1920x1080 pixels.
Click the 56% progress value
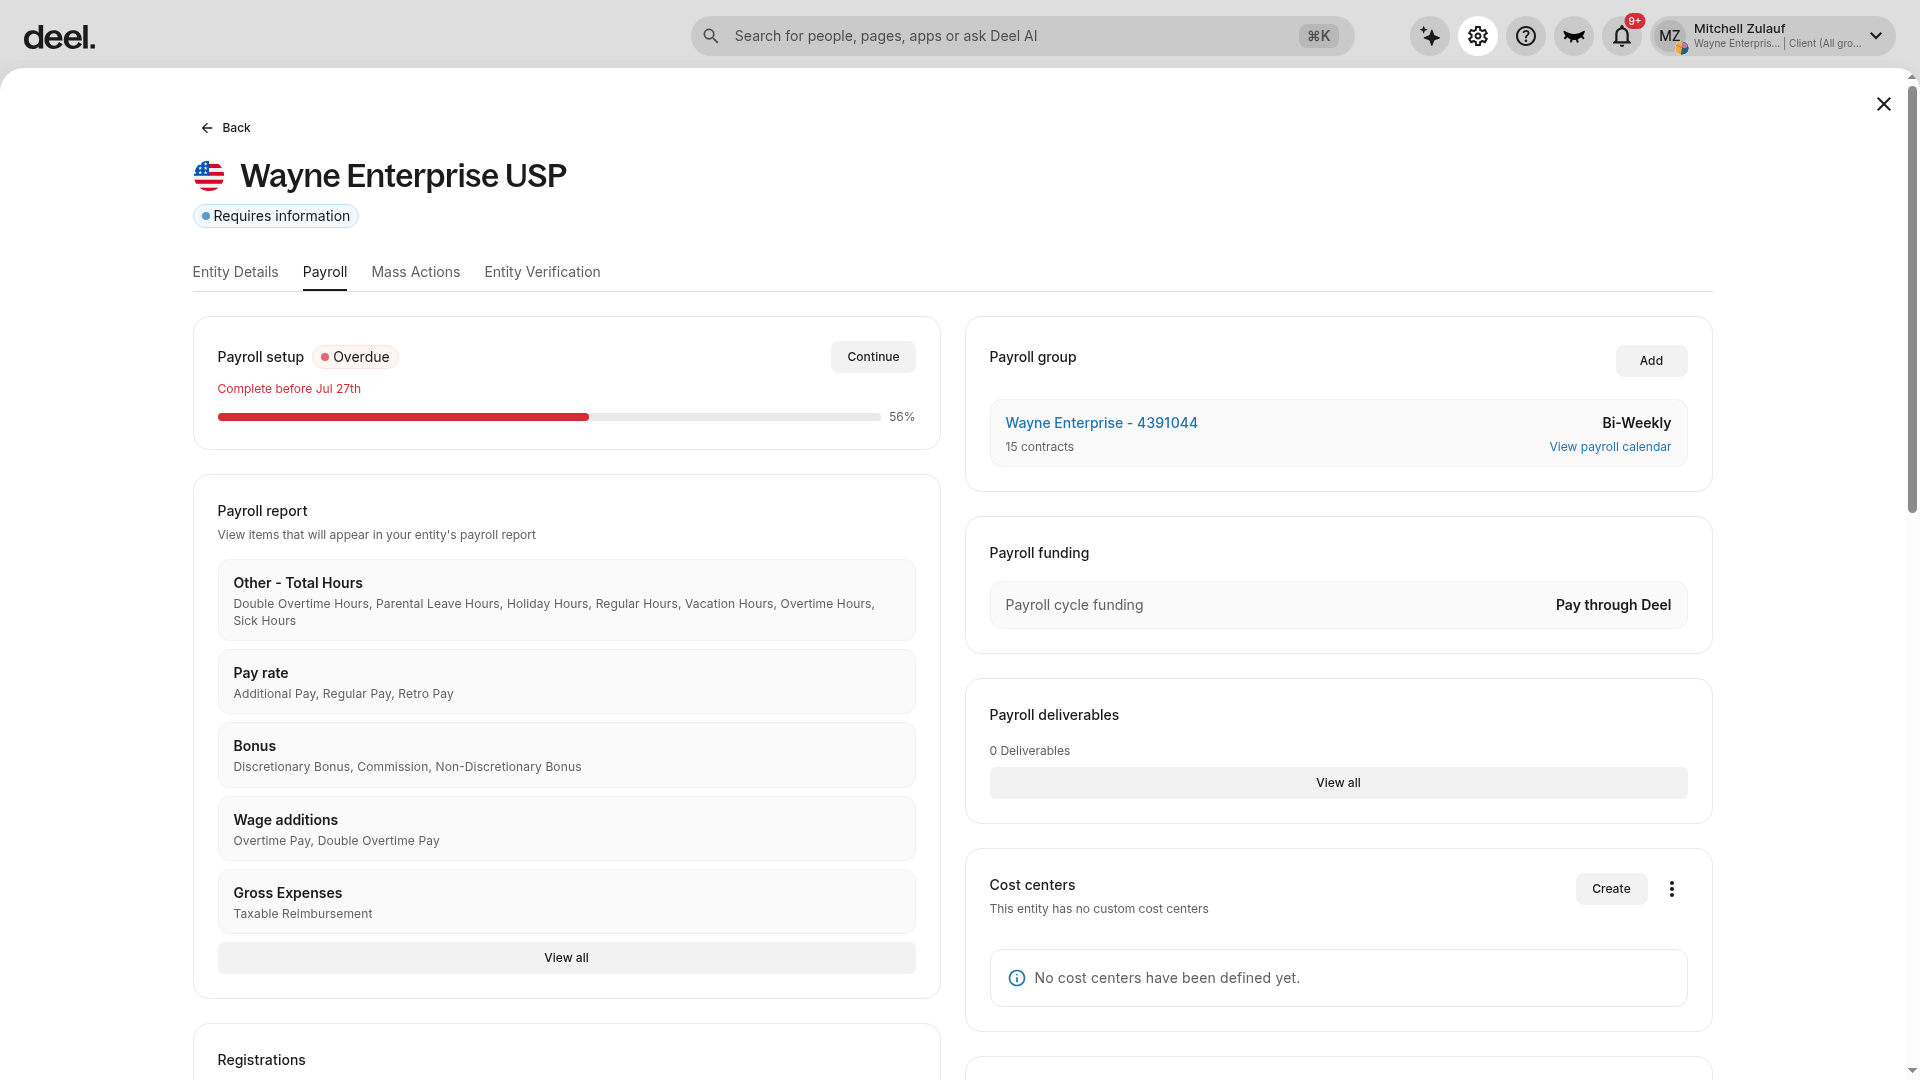(x=902, y=417)
